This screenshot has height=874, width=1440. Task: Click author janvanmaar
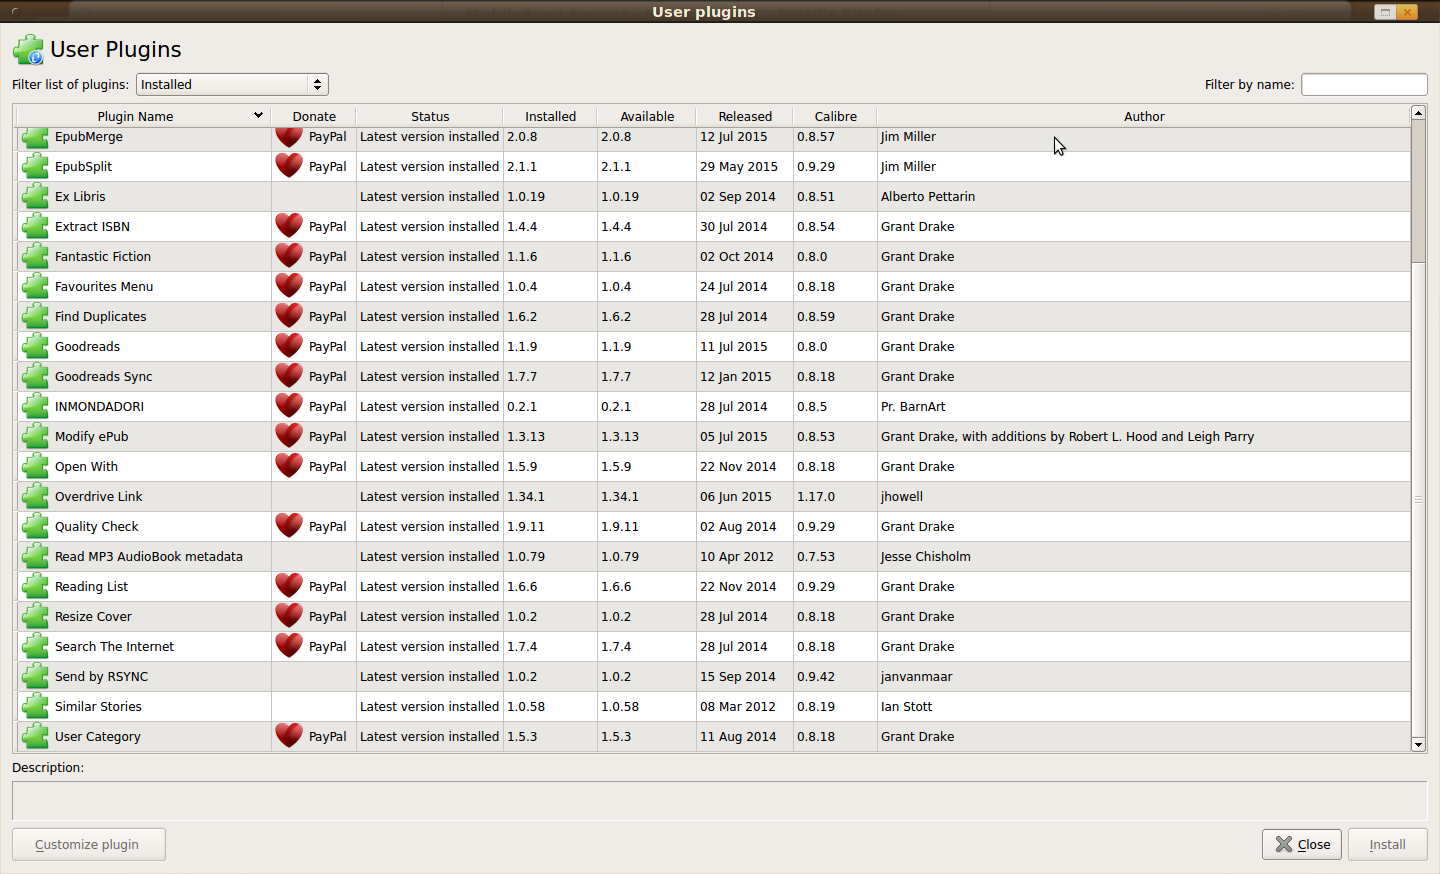click(x=917, y=676)
